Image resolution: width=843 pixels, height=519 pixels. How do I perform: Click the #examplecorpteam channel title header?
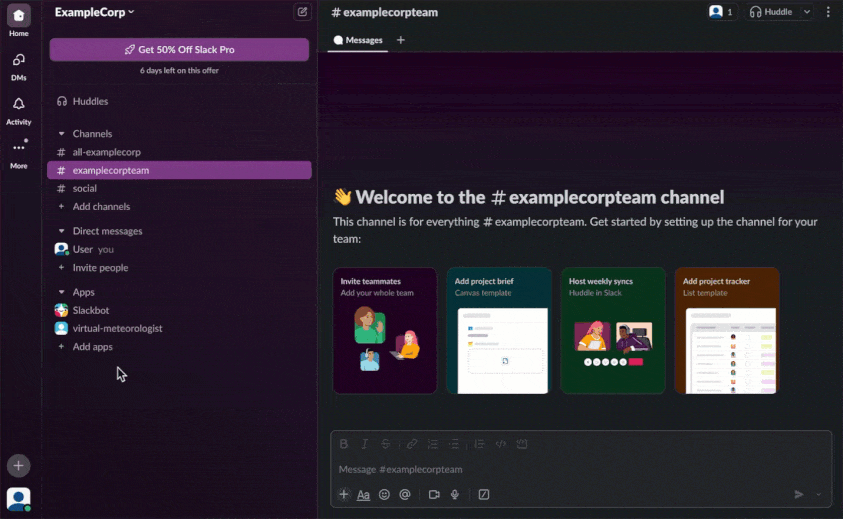(385, 12)
